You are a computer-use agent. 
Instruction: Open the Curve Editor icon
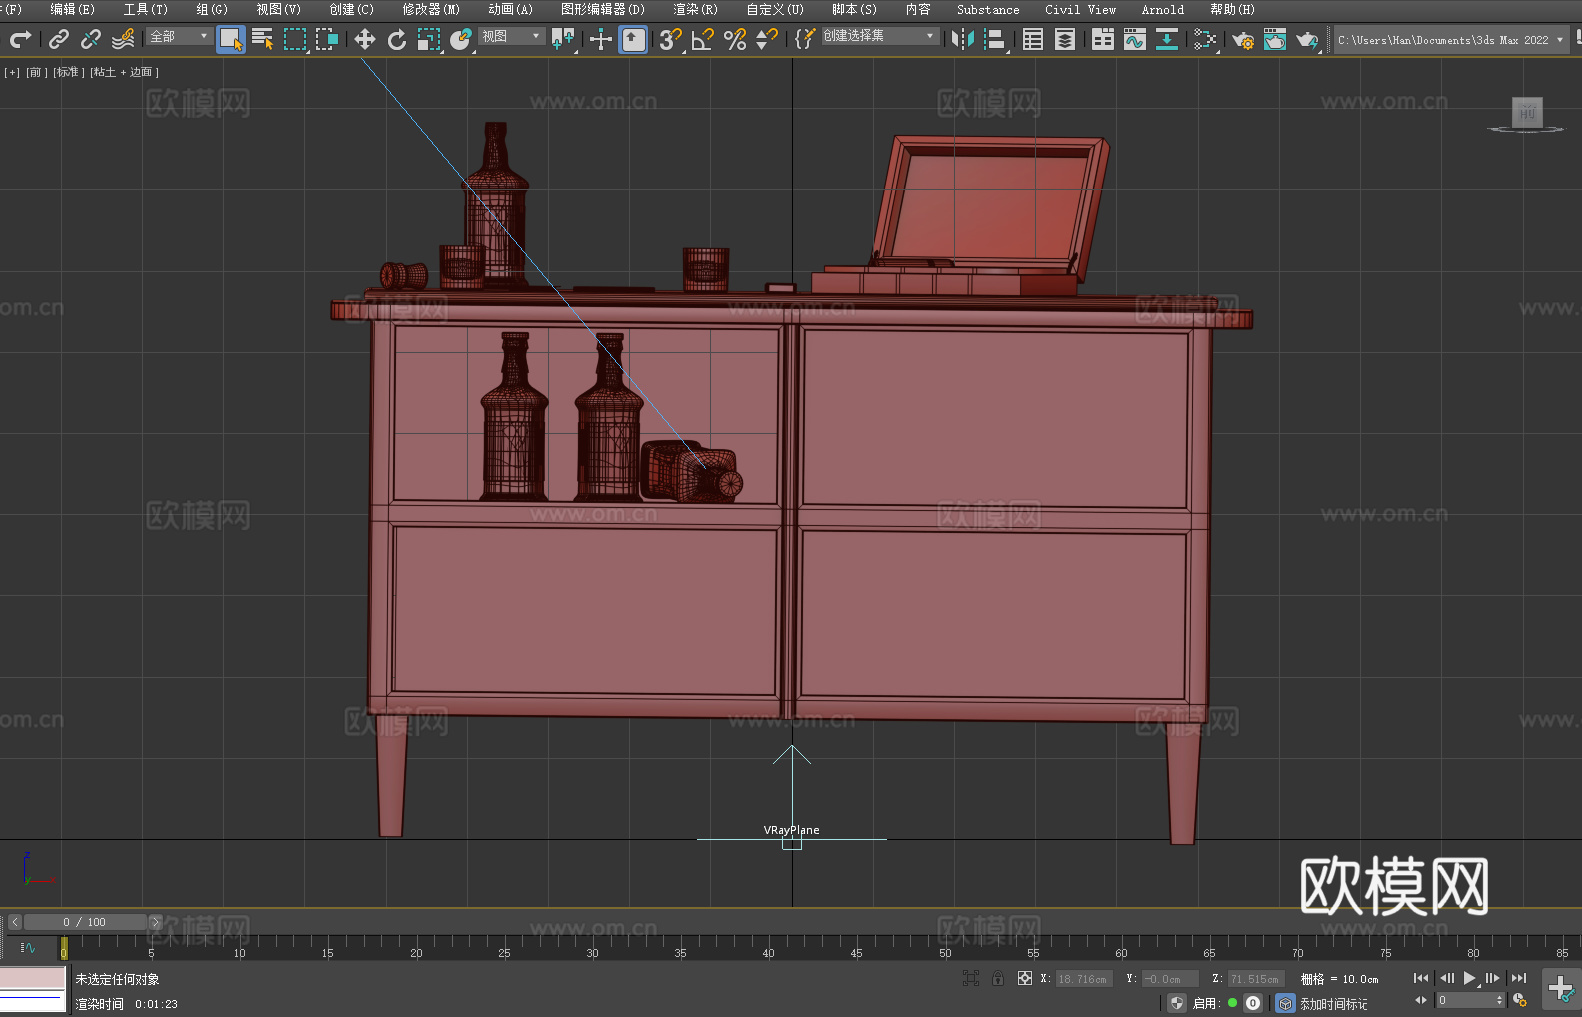click(x=1134, y=39)
